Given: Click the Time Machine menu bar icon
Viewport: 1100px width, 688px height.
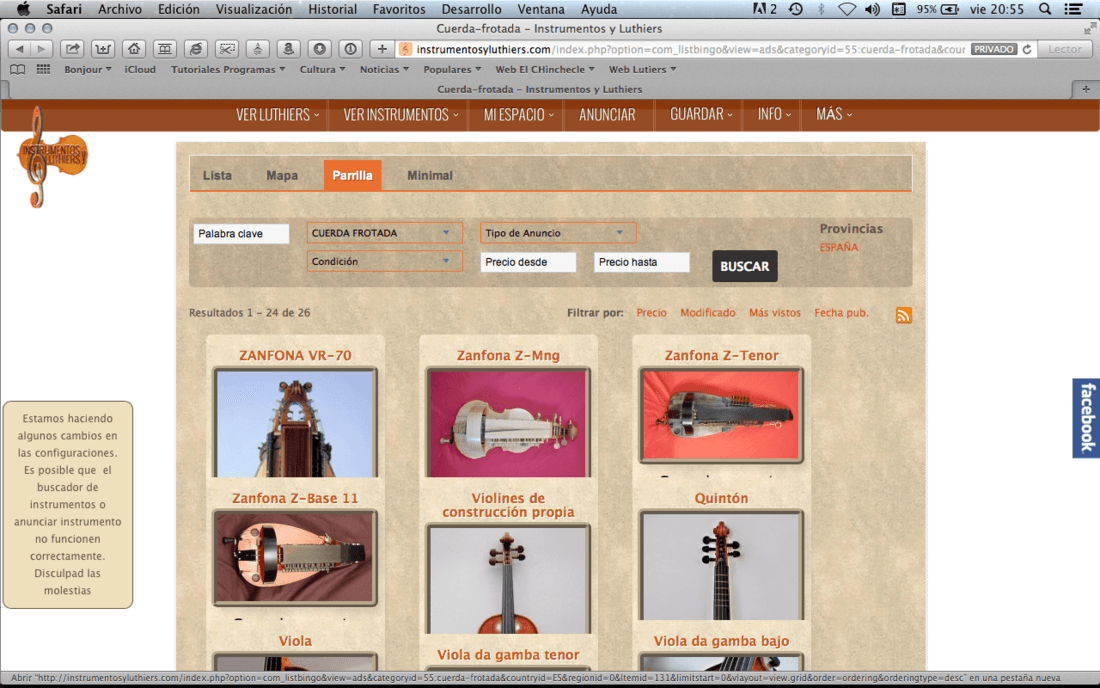Looking at the screenshot, I should tap(796, 9).
